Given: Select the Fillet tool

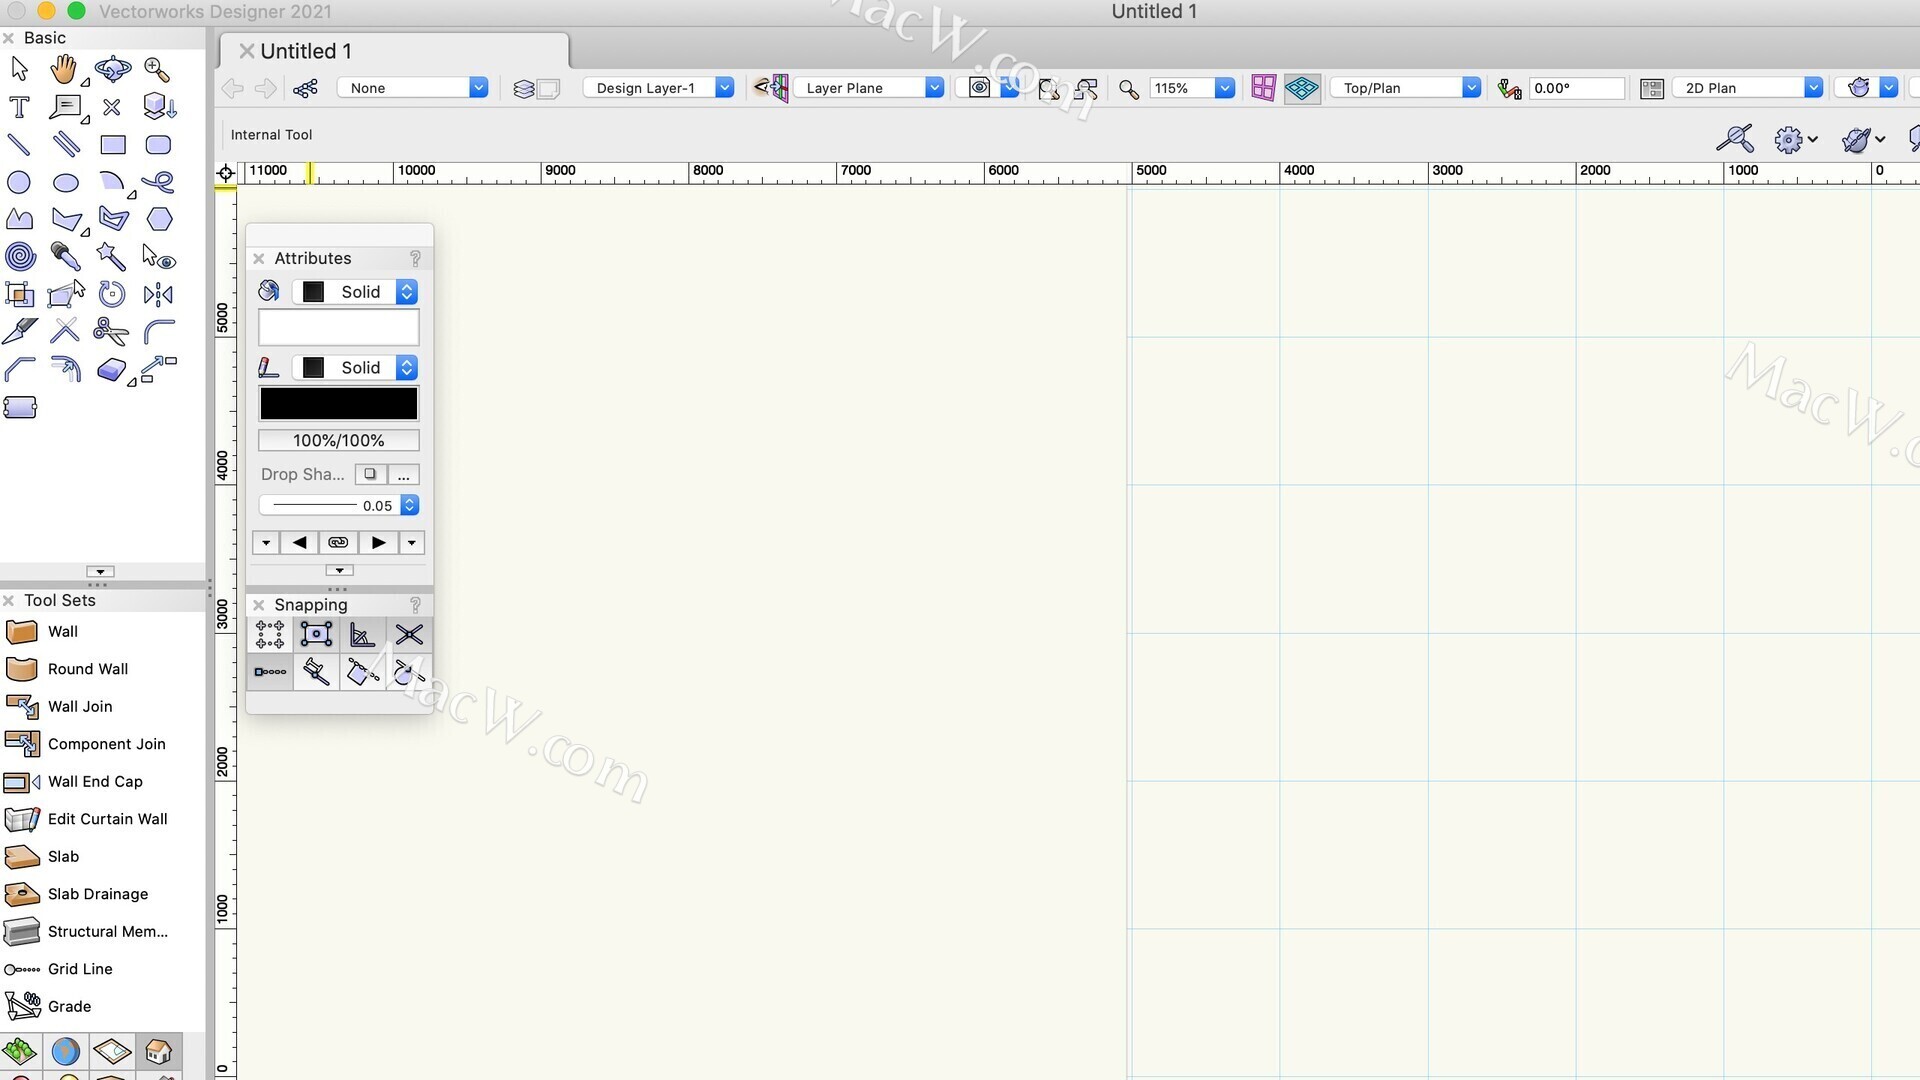Looking at the screenshot, I should (x=159, y=331).
